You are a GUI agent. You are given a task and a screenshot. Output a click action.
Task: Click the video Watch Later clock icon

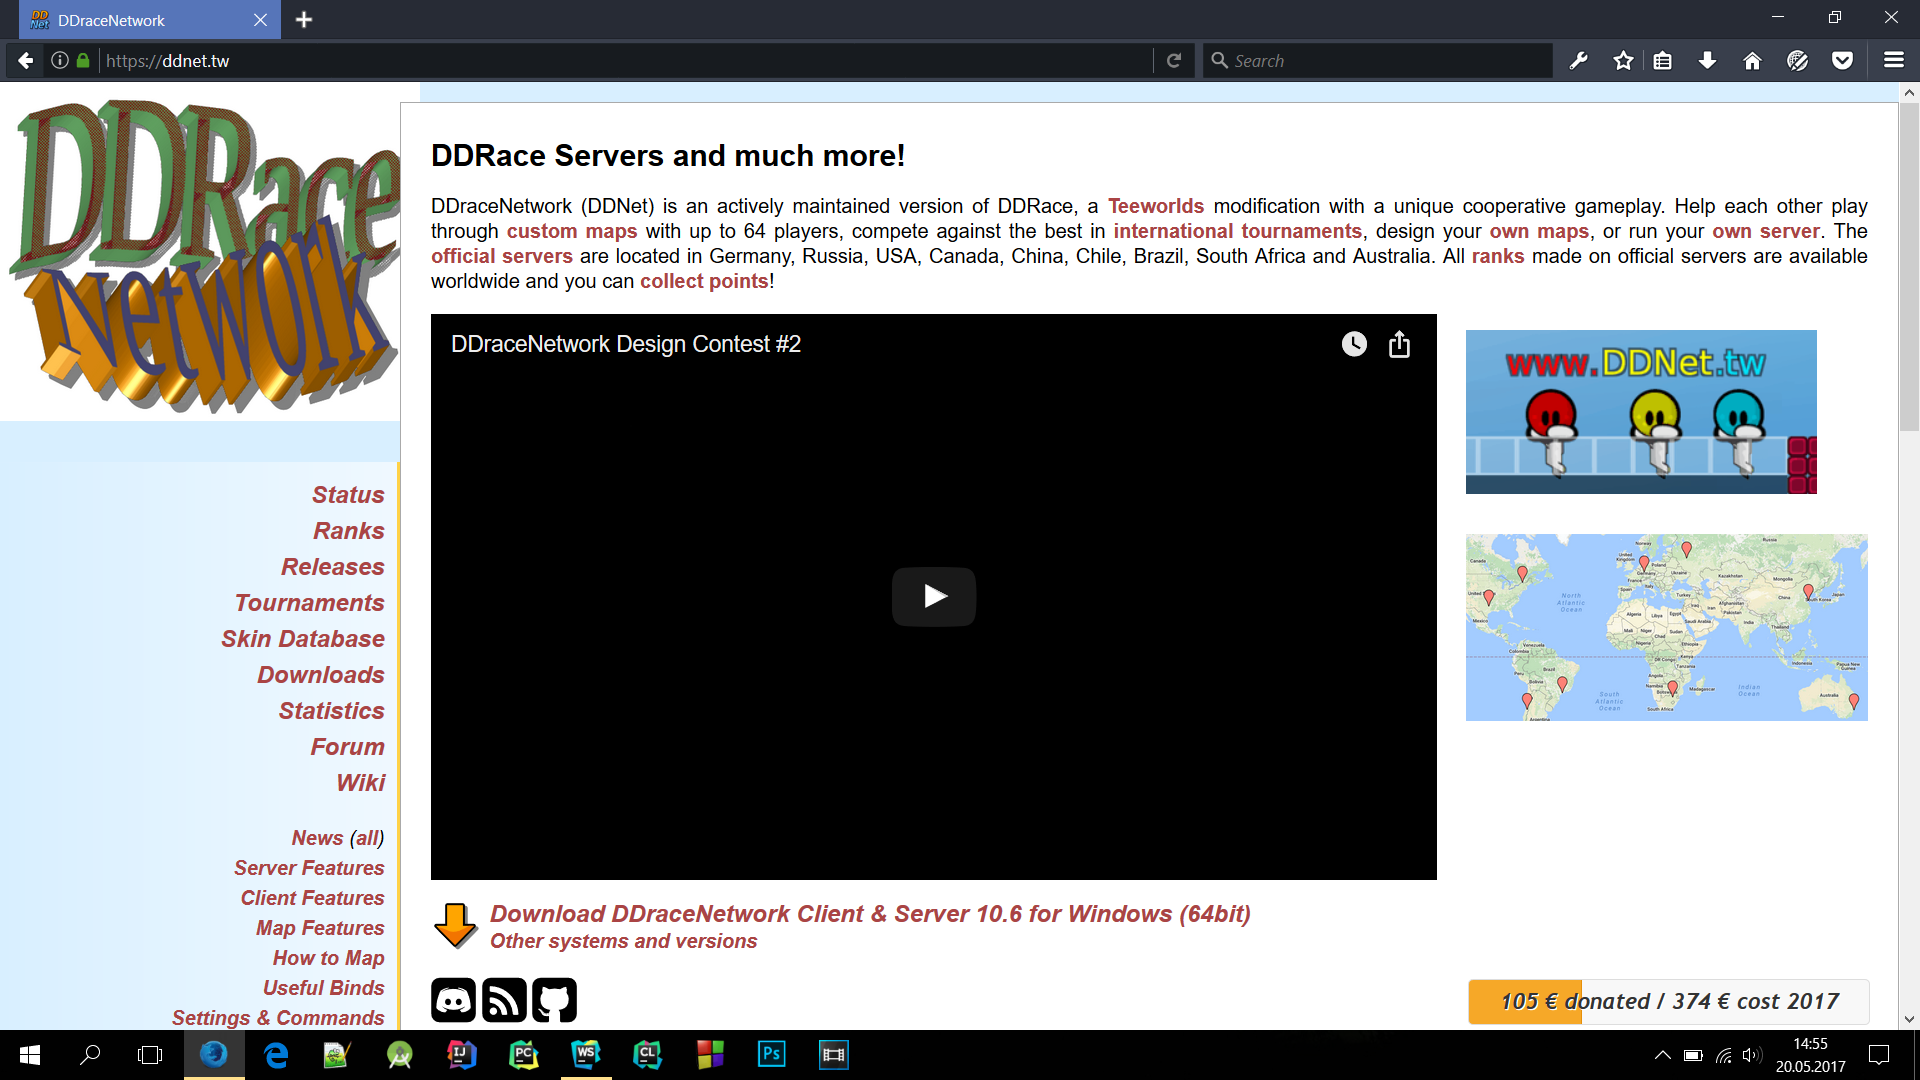point(1354,345)
